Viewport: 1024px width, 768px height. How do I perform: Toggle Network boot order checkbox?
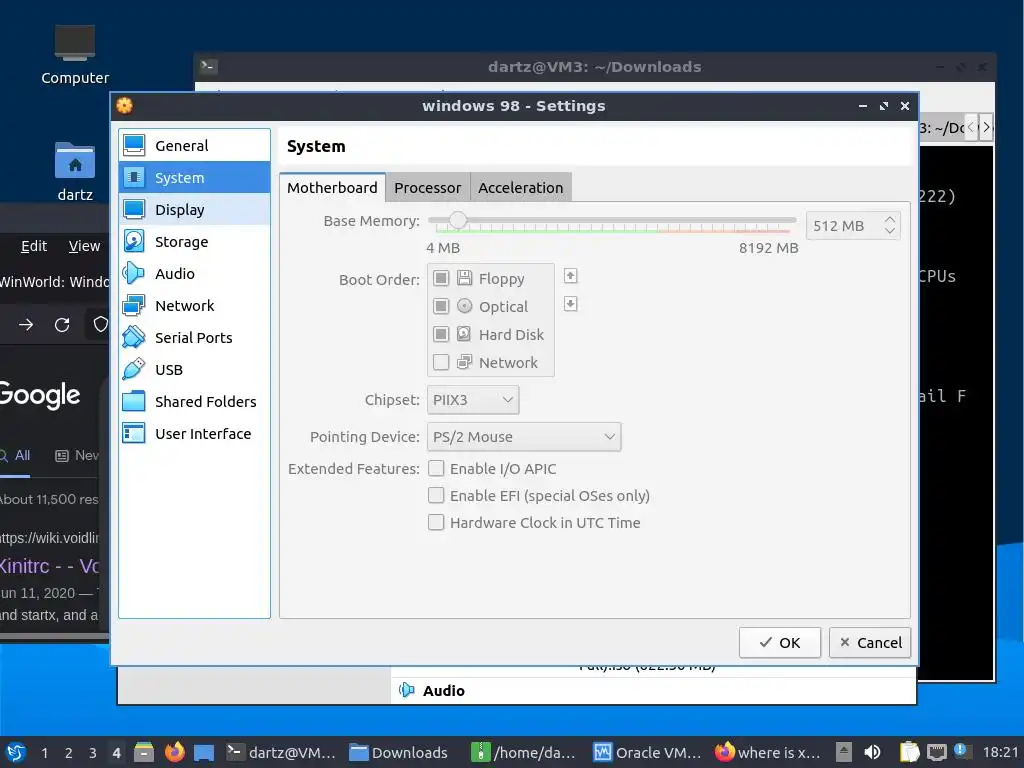(441, 362)
